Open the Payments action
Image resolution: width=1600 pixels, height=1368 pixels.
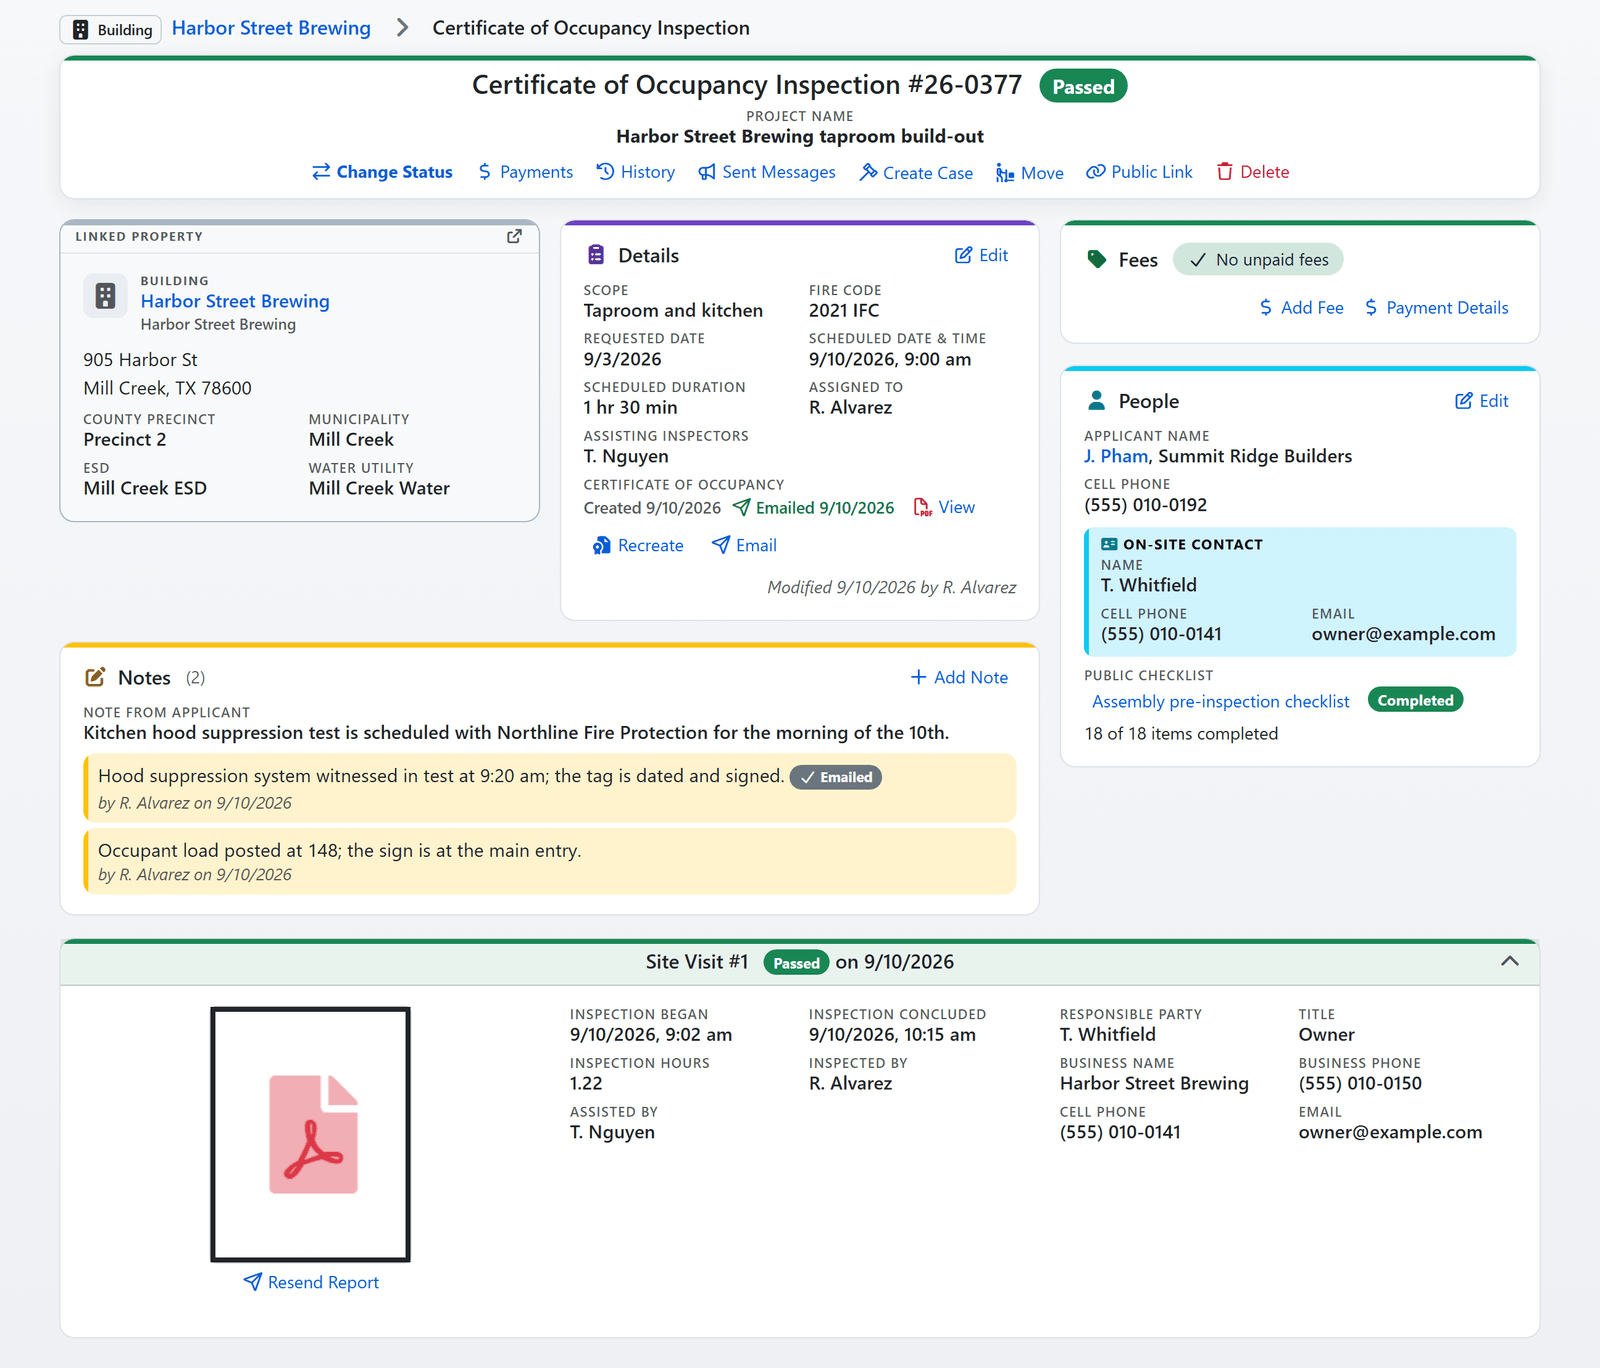(525, 172)
